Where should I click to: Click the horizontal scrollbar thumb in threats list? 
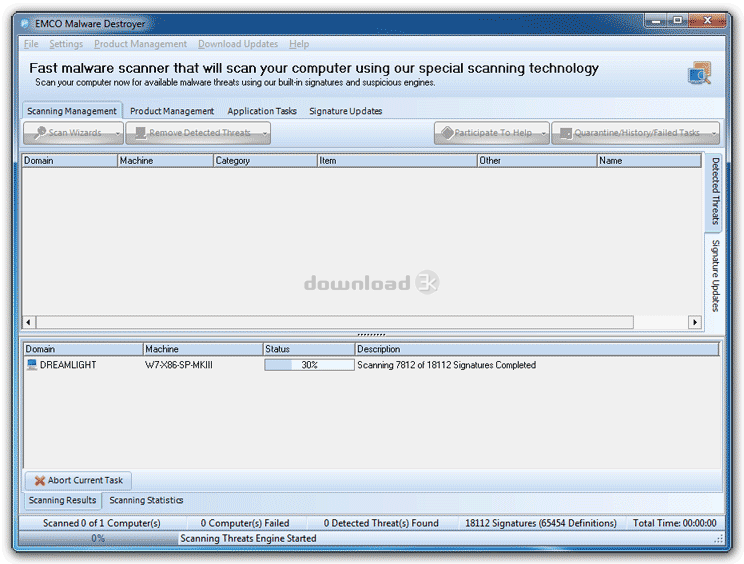tap(335, 322)
